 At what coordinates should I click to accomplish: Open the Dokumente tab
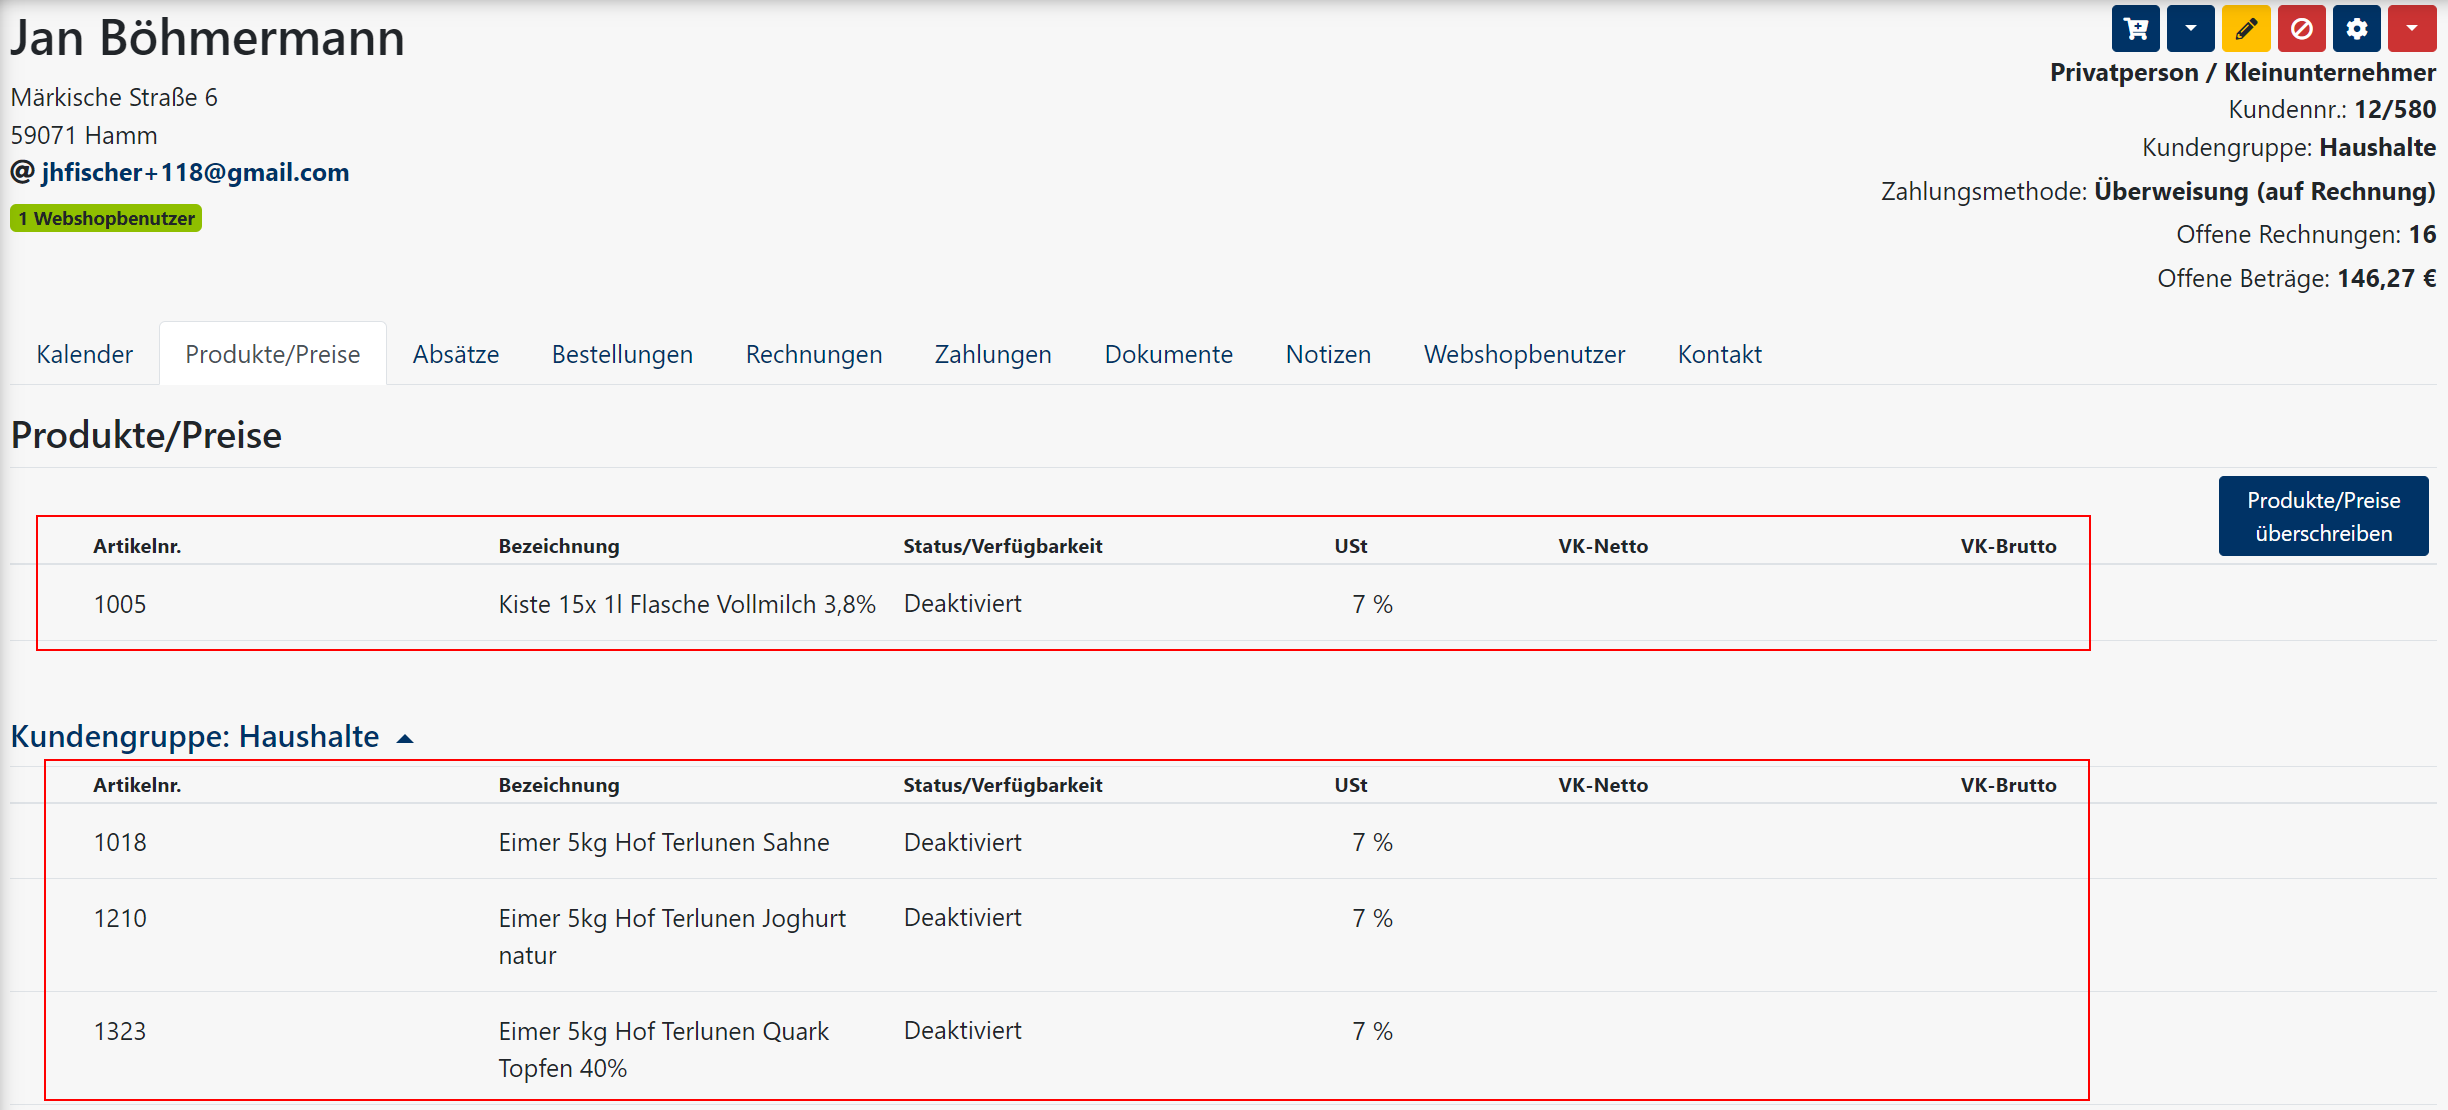tap(1169, 354)
